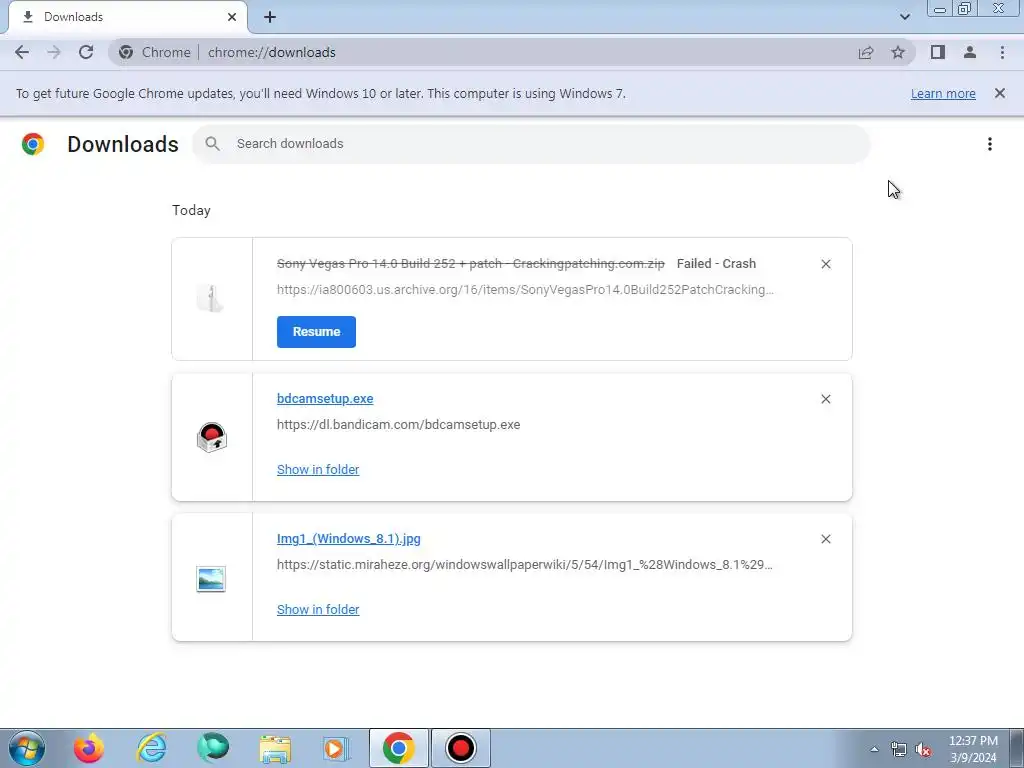Show hidden system tray icons
The image size is (1024, 768).
[x=874, y=749]
